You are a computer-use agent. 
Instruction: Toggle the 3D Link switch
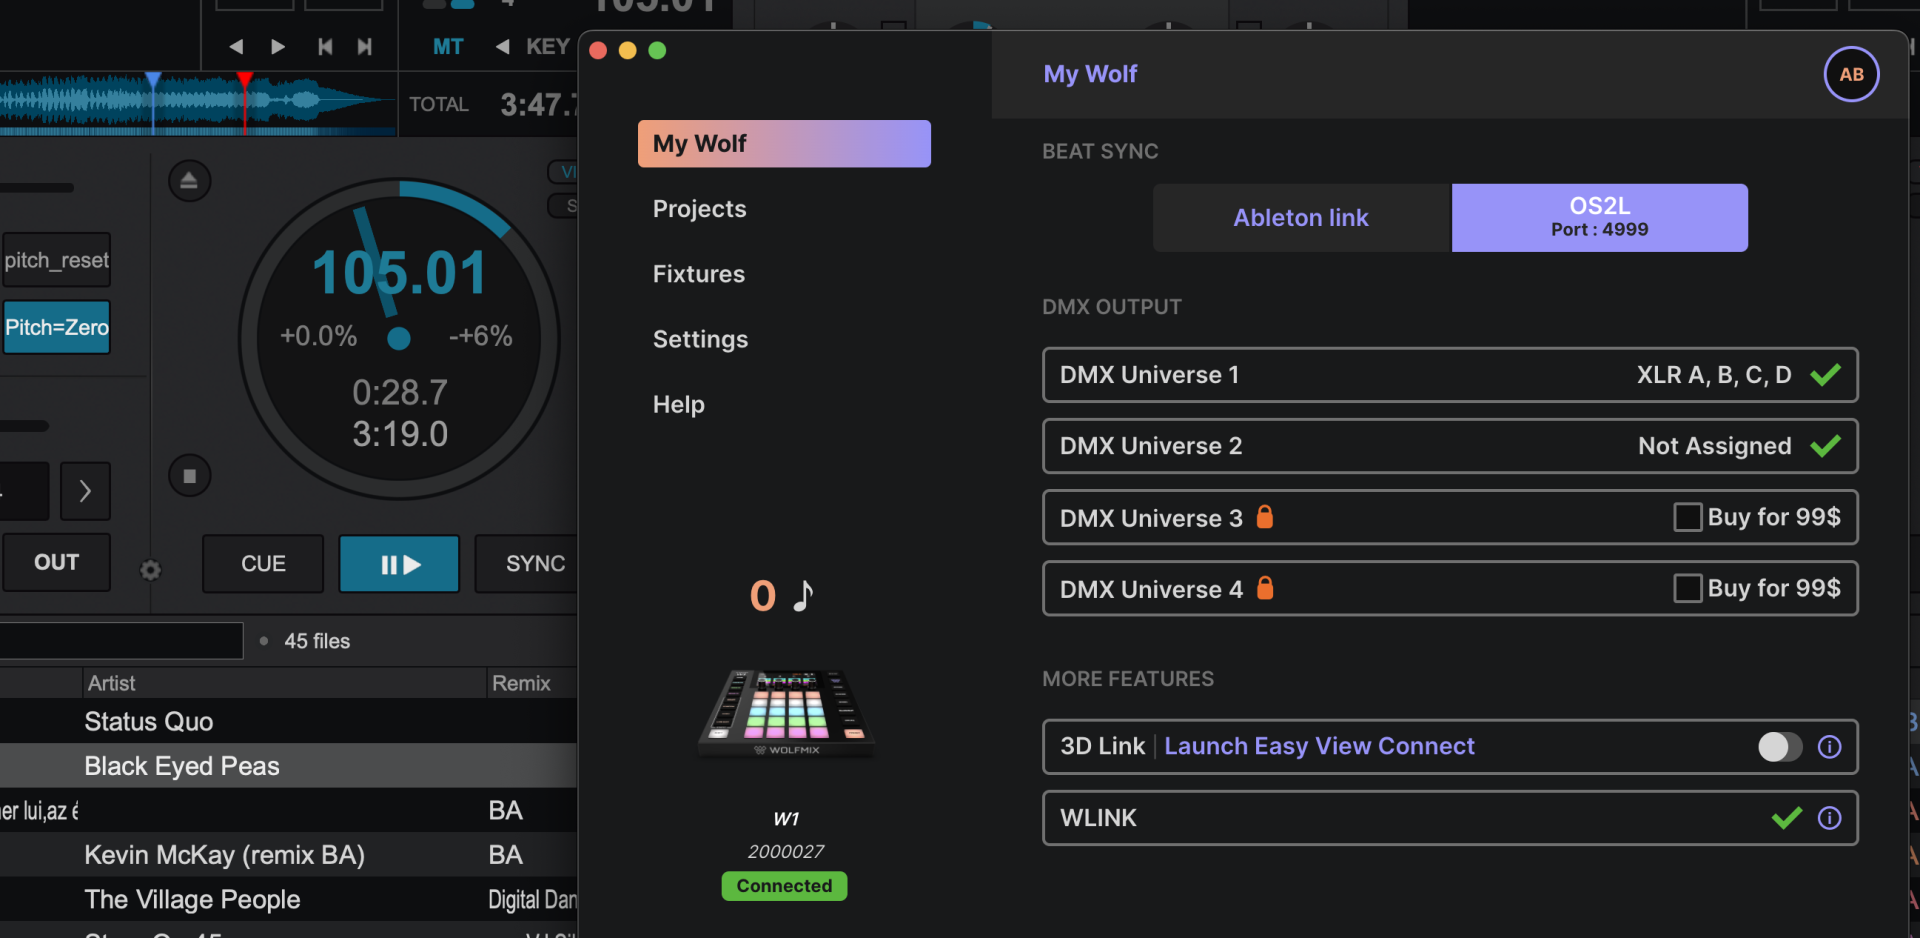[1780, 747]
